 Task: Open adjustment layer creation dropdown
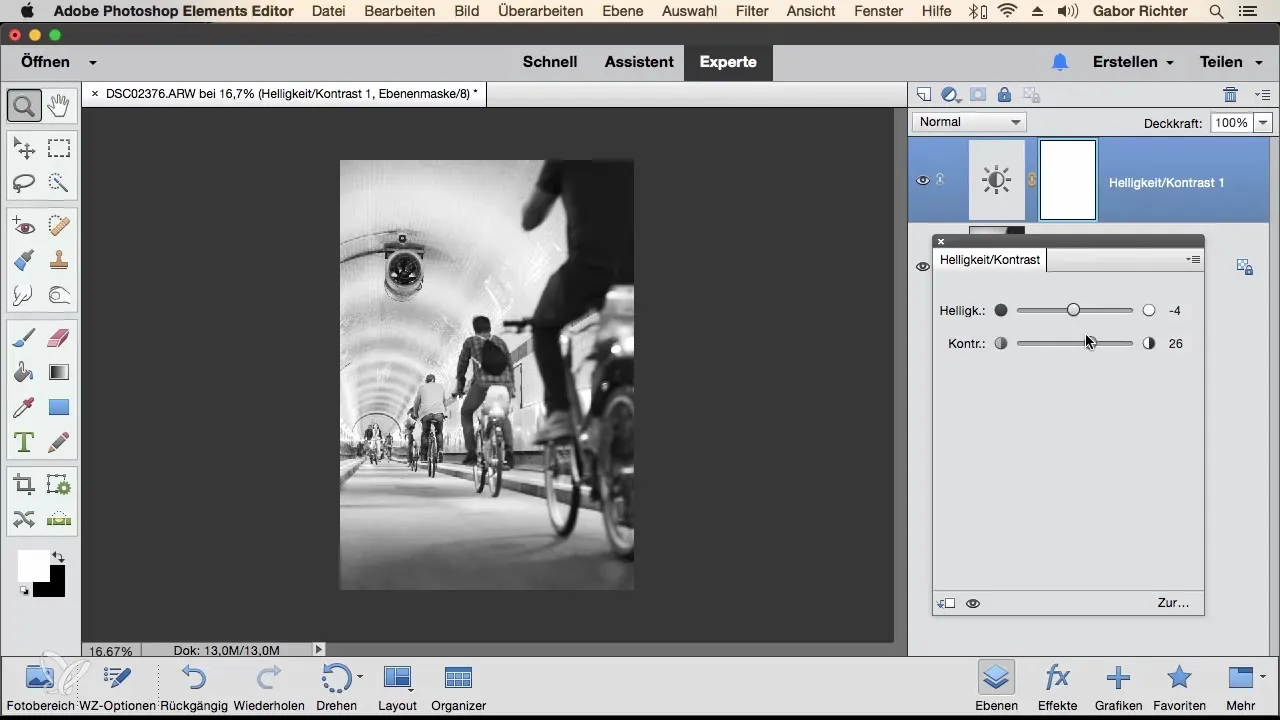[x=951, y=95]
